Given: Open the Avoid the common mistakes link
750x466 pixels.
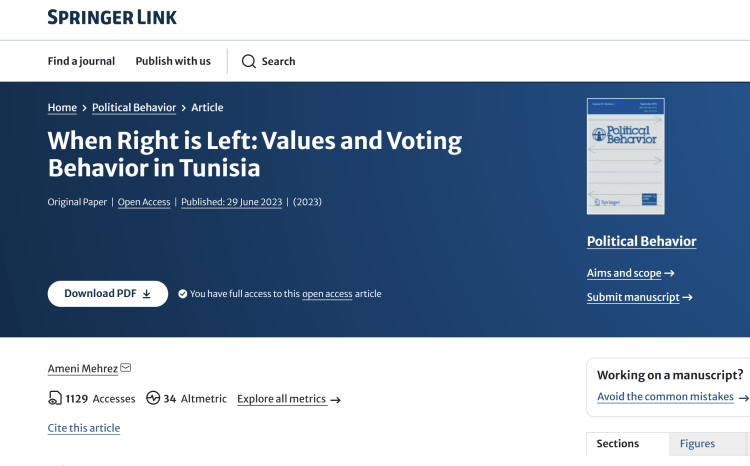Looking at the screenshot, I should pos(666,397).
